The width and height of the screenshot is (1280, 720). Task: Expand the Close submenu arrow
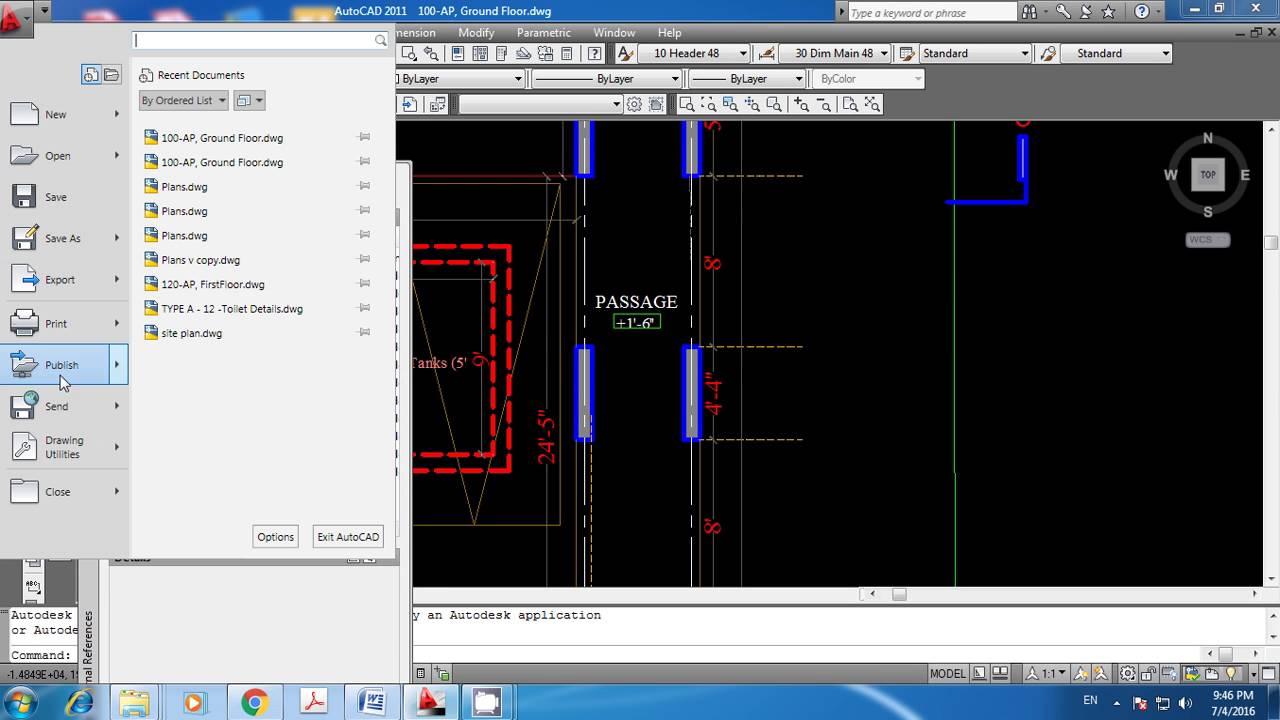117,491
